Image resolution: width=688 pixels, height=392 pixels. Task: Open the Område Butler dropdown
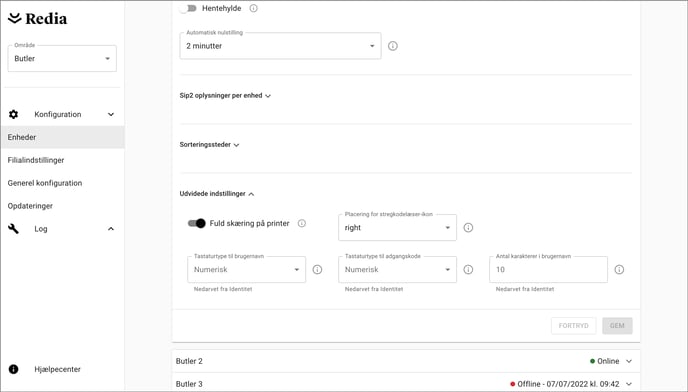click(x=62, y=58)
